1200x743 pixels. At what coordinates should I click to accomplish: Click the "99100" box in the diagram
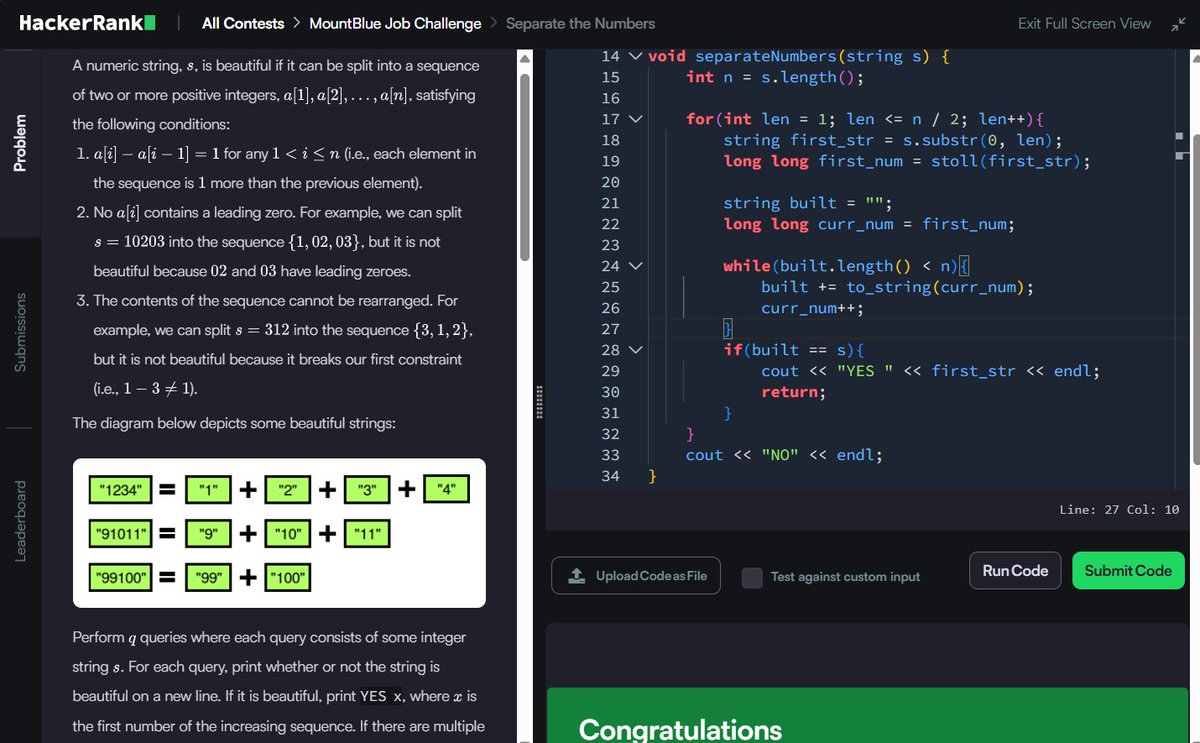point(121,577)
